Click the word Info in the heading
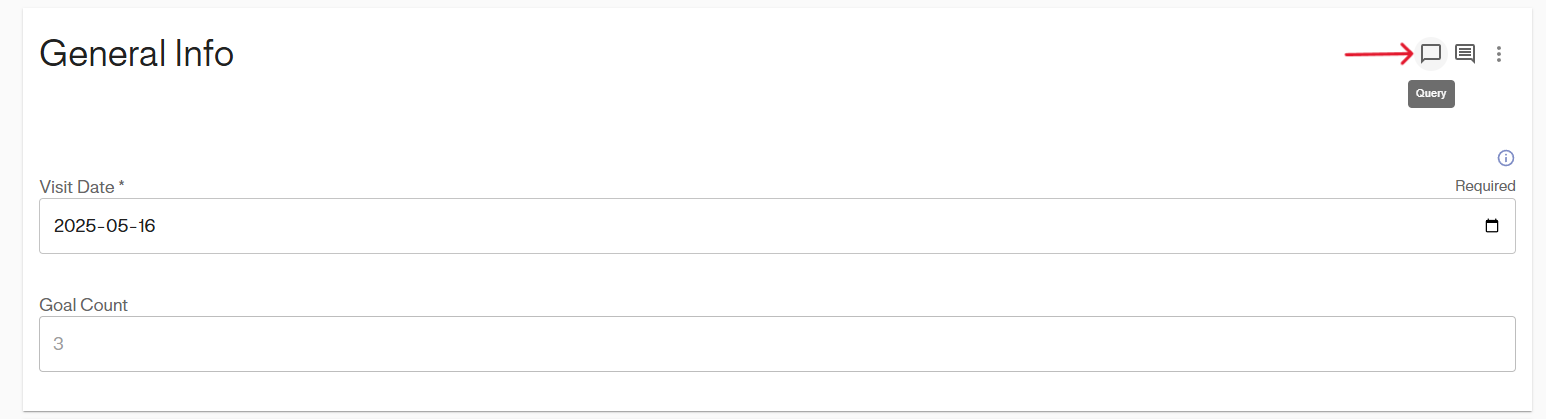 click(x=201, y=53)
